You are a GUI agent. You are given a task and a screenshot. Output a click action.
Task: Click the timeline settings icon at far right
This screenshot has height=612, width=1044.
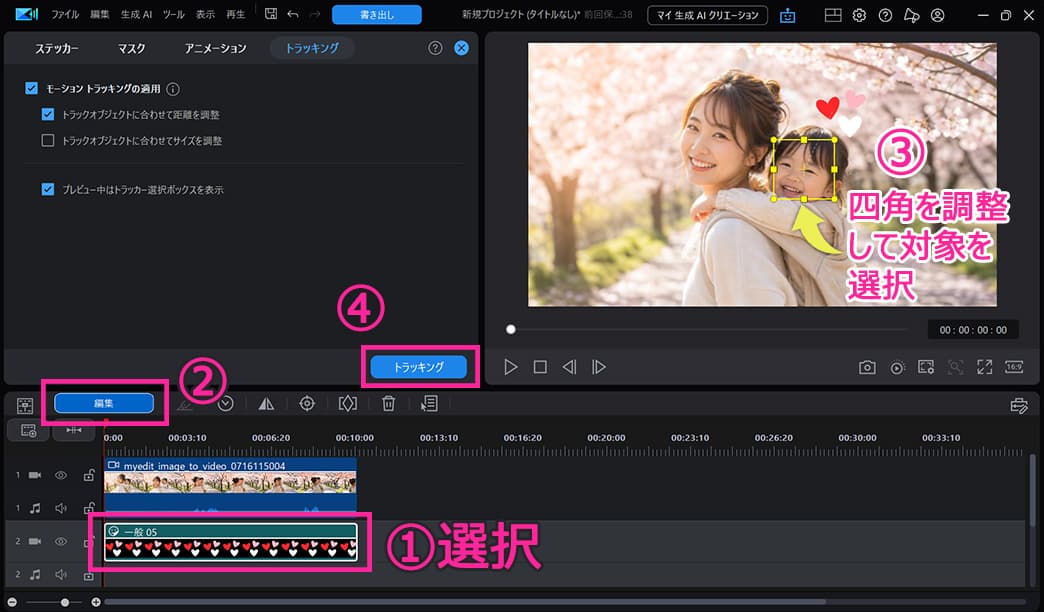[x=1019, y=405]
